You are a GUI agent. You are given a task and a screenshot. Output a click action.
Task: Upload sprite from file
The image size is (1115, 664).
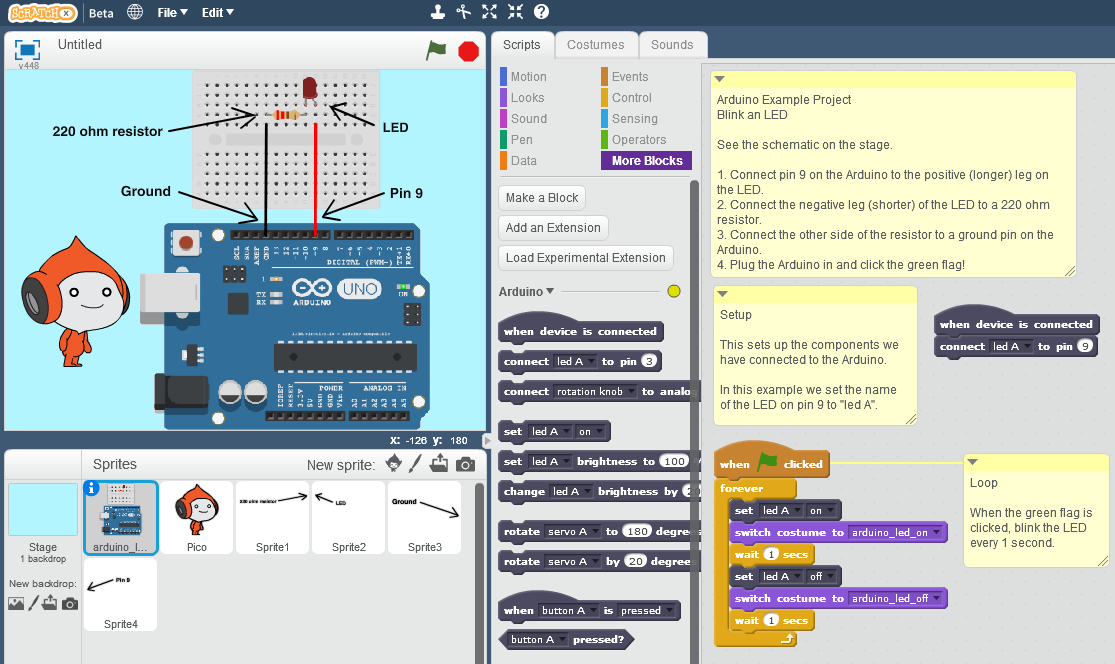click(x=439, y=464)
